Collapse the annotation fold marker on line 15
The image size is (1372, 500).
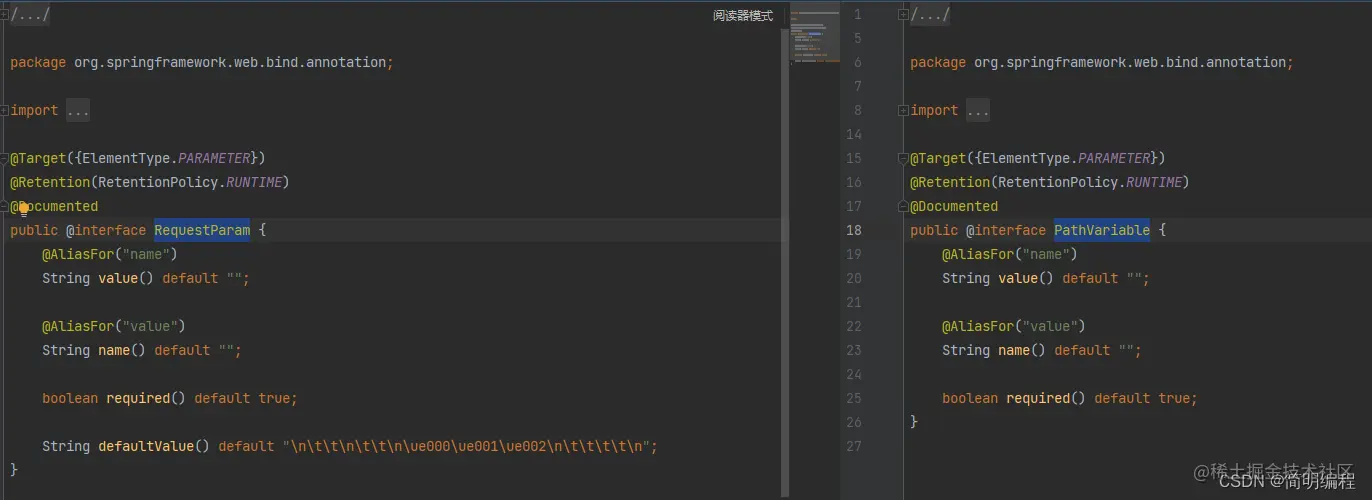click(x=904, y=159)
